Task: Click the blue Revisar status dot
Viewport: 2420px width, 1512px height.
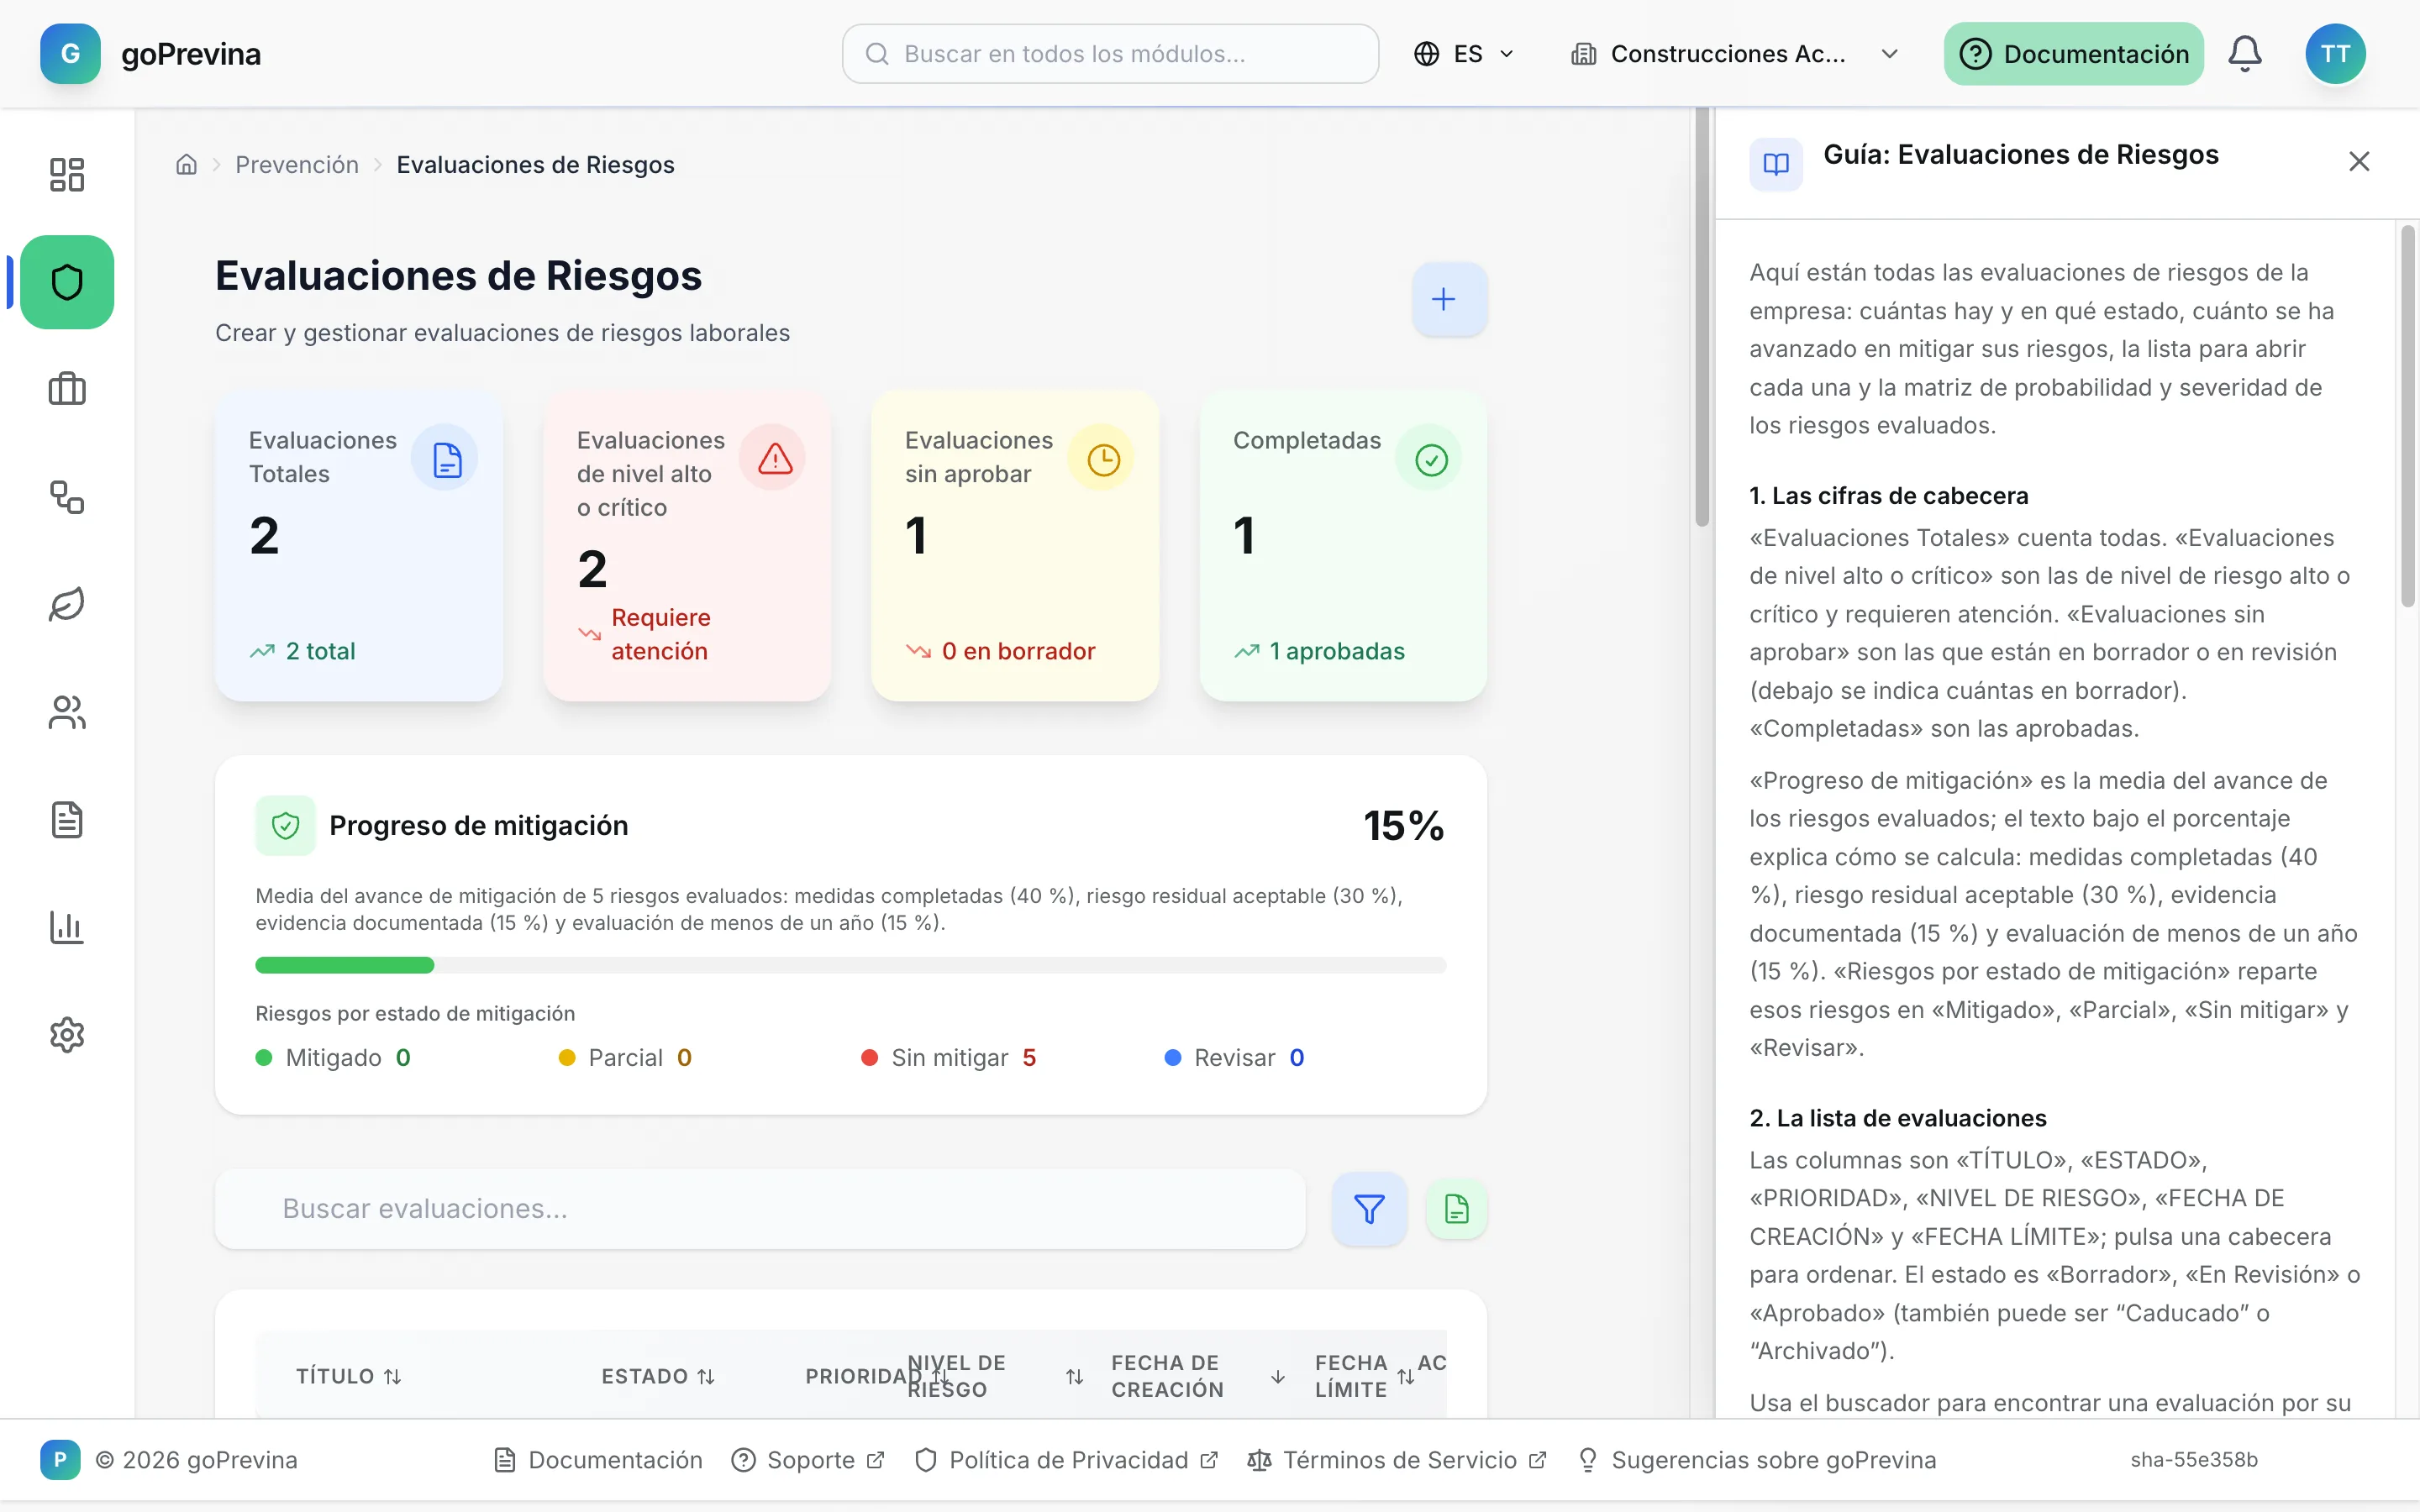Action: pos(1173,1058)
